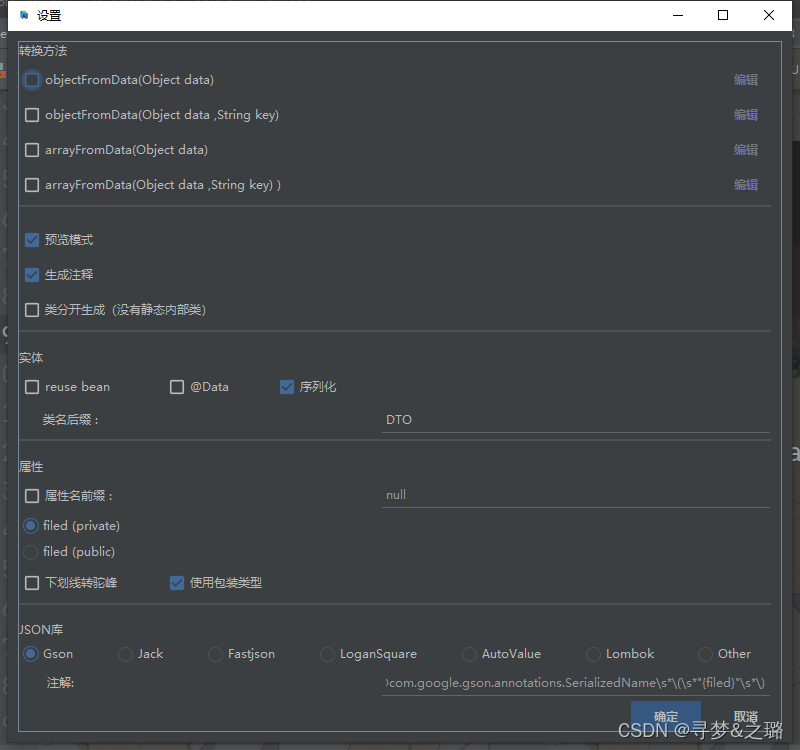Select the LoganSquare radio option

click(327, 654)
